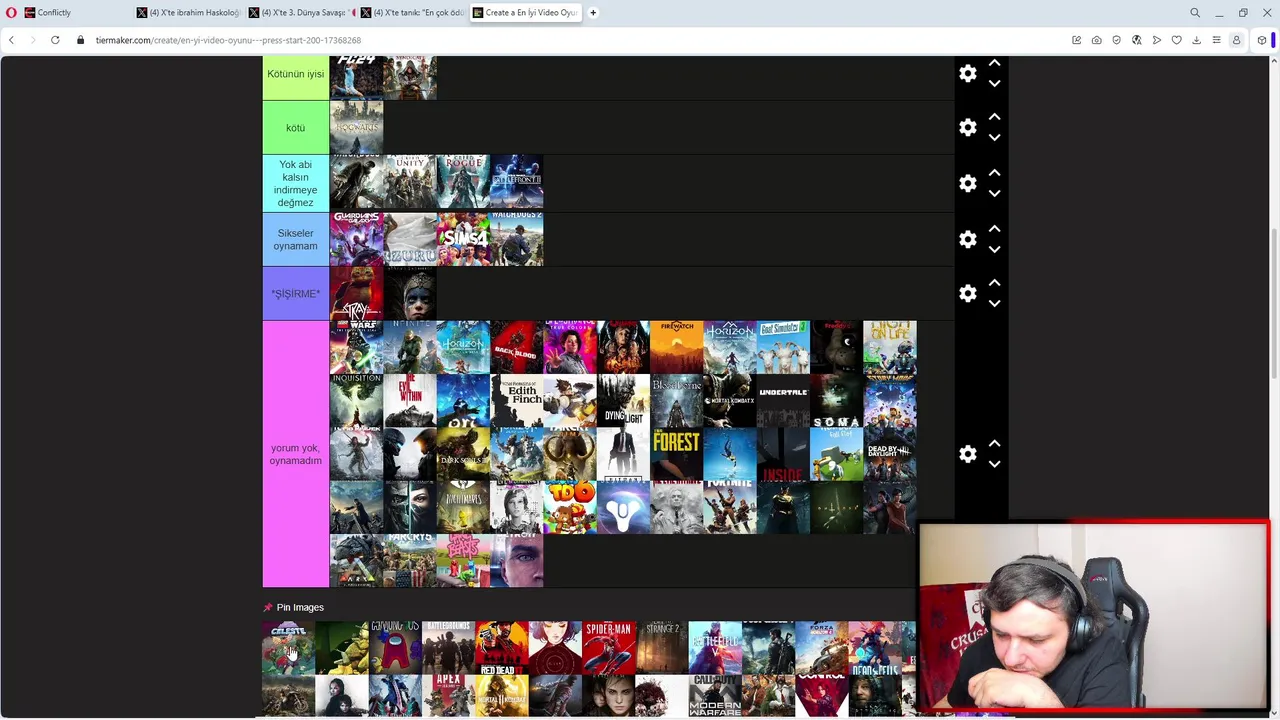The width and height of the screenshot is (1280, 720).
Task: Open settings gear for *ŞİŞİRME* tier
Action: [x=967, y=294]
